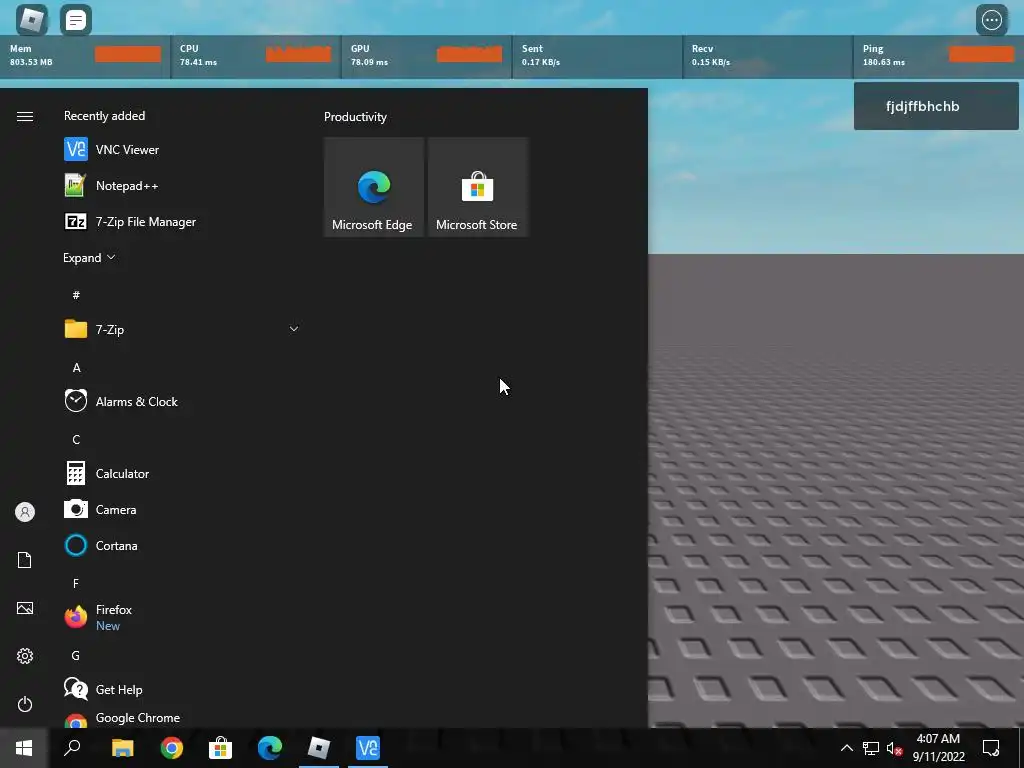Open the clock showing 4:07 AM
The image size is (1024, 768).
coord(938,748)
